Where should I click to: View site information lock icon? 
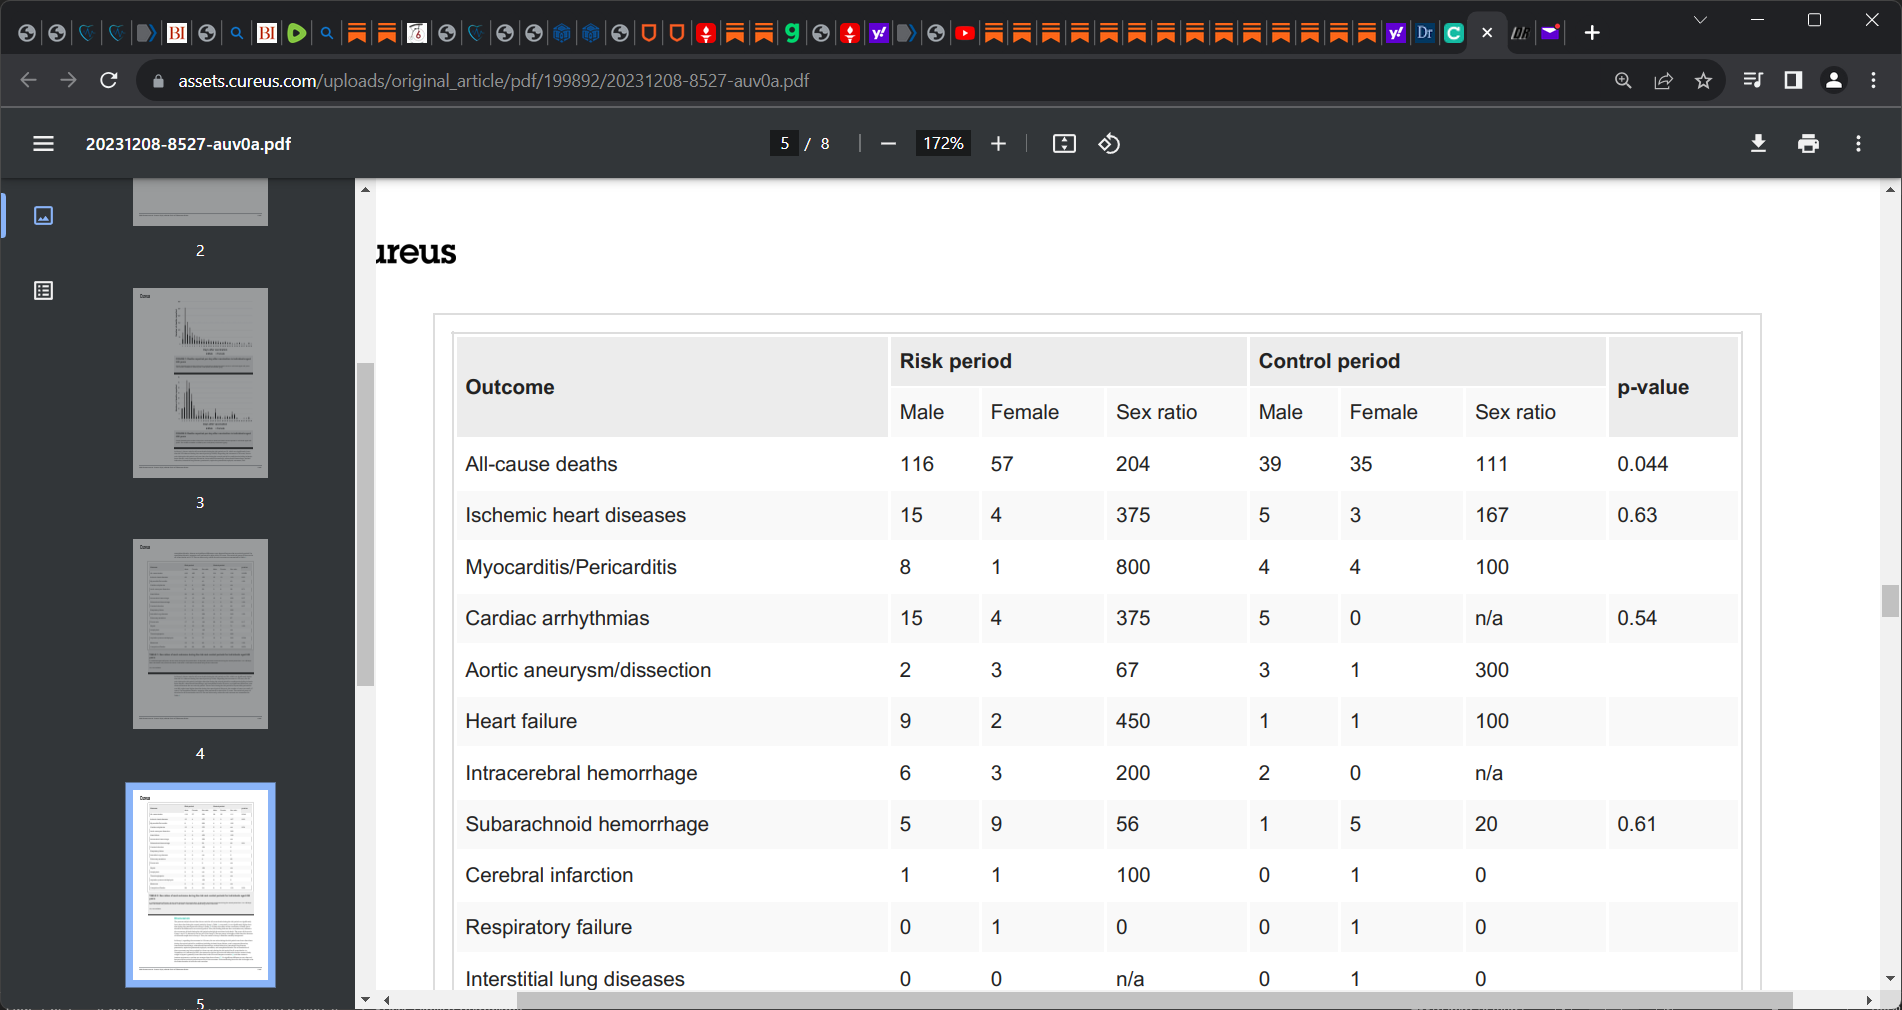click(x=158, y=81)
